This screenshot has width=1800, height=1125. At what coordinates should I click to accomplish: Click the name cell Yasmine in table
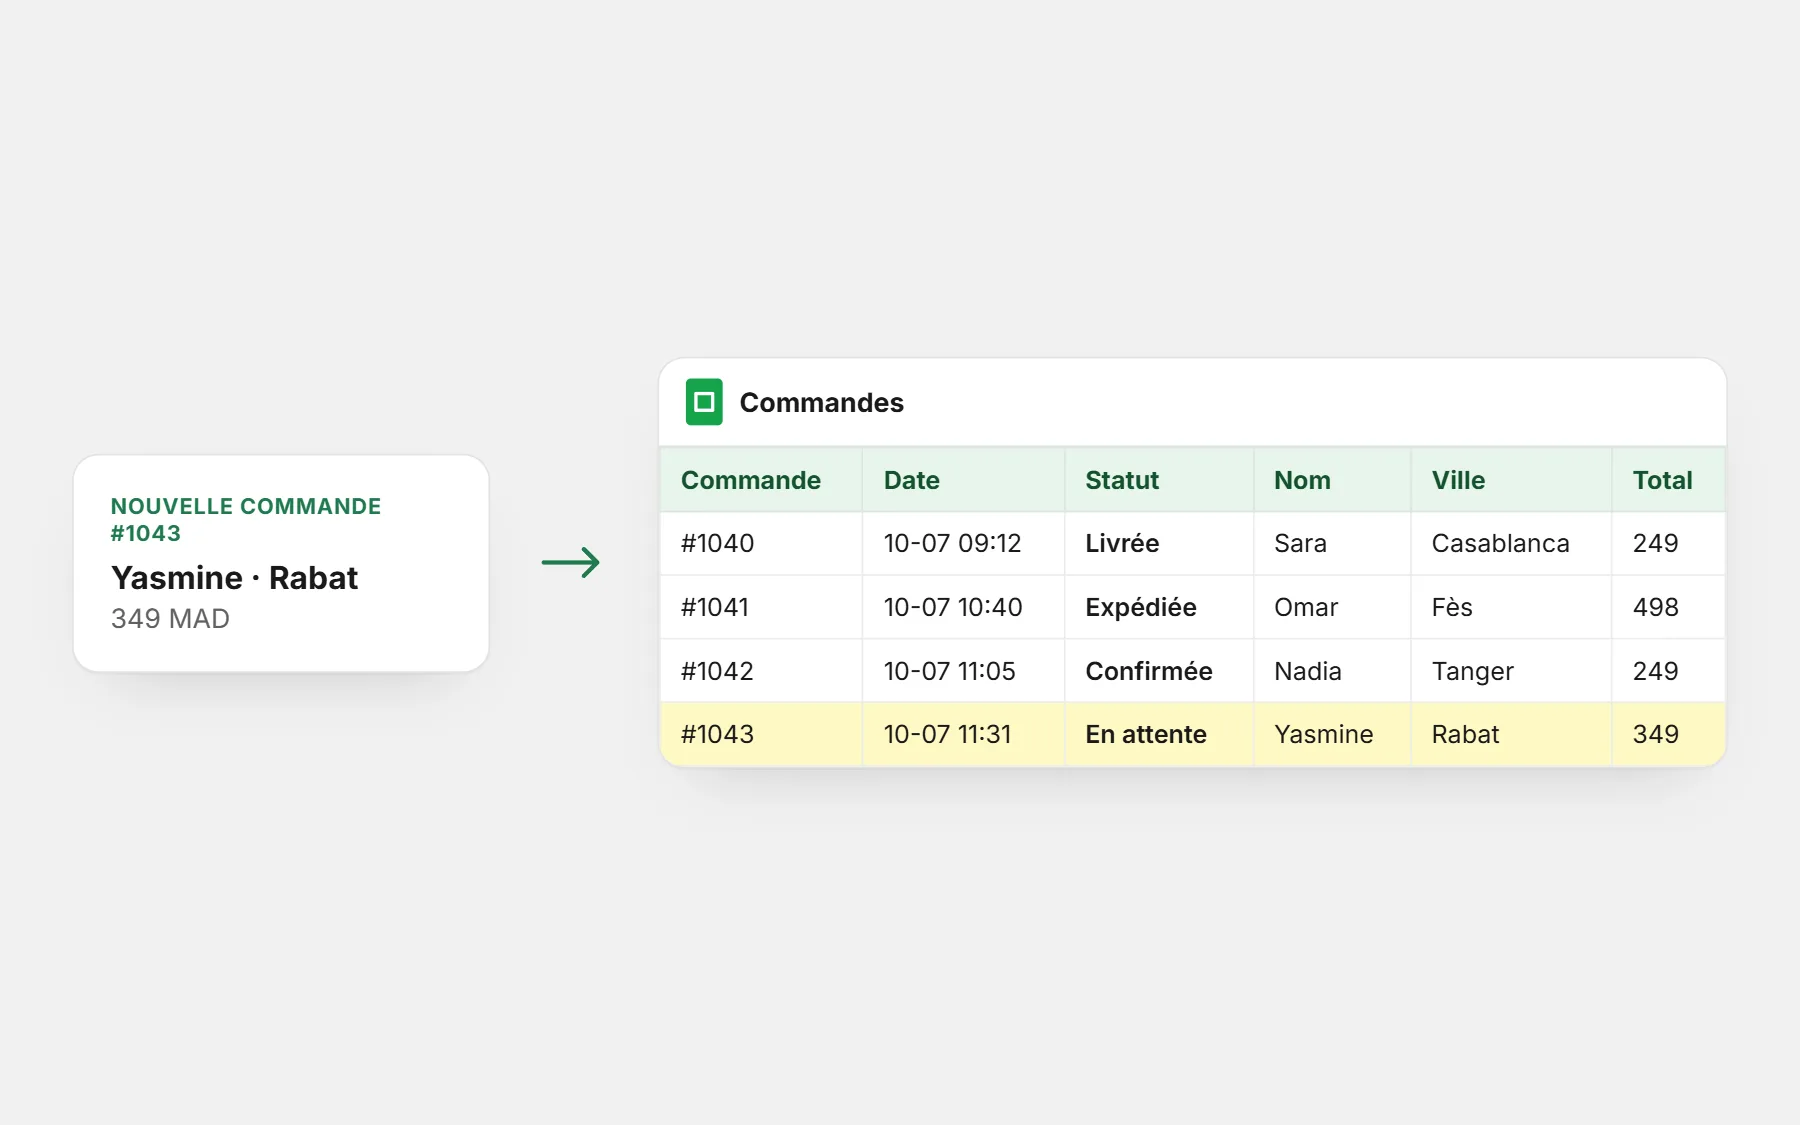(1332, 734)
